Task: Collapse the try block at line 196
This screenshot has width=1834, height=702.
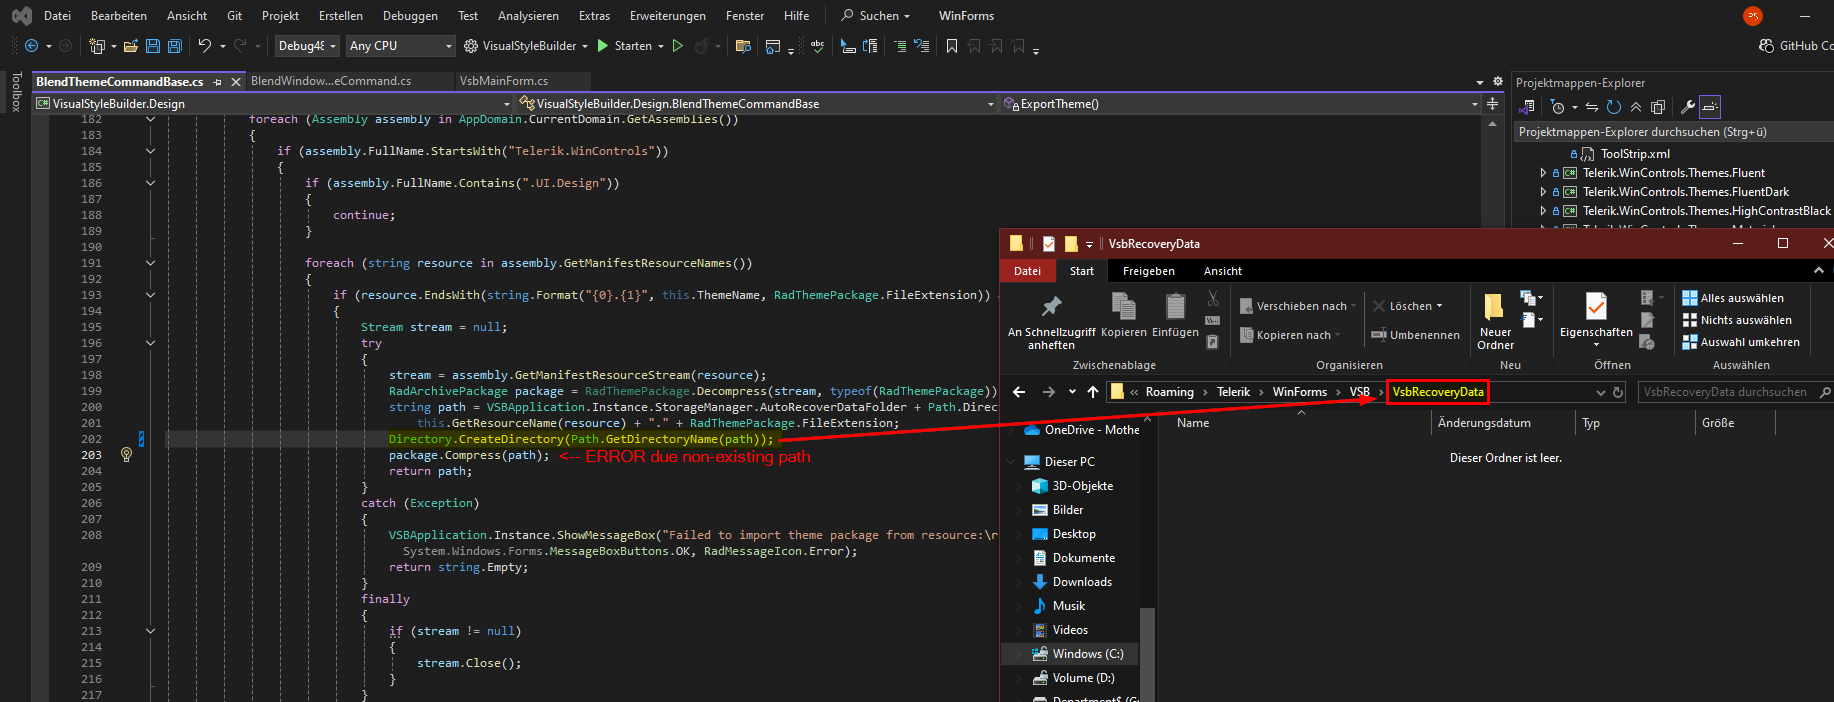Action: tap(150, 343)
